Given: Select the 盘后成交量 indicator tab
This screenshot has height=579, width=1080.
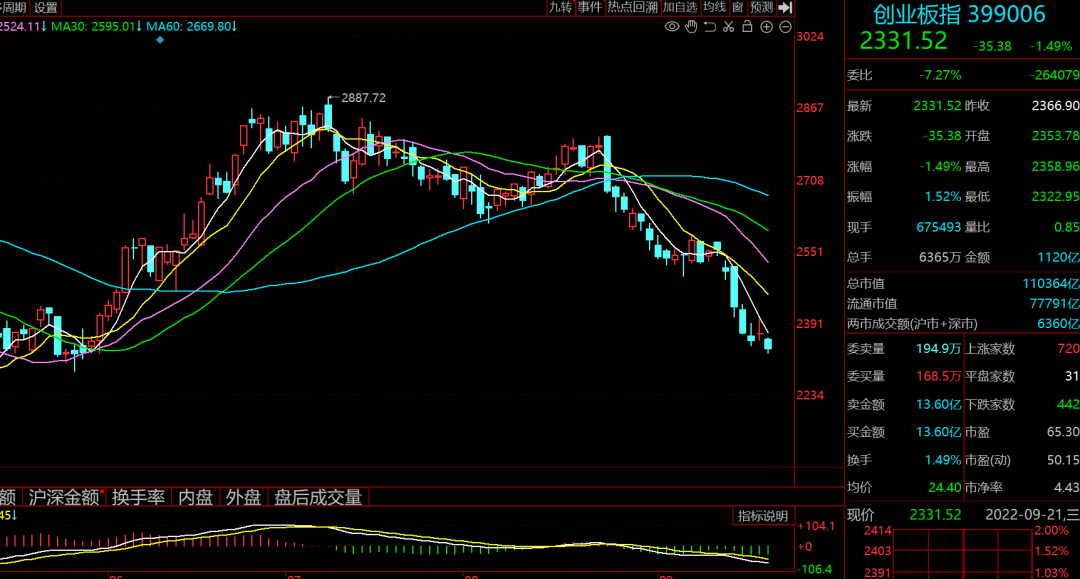Looking at the screenshot, I should [x=318, y=497].
